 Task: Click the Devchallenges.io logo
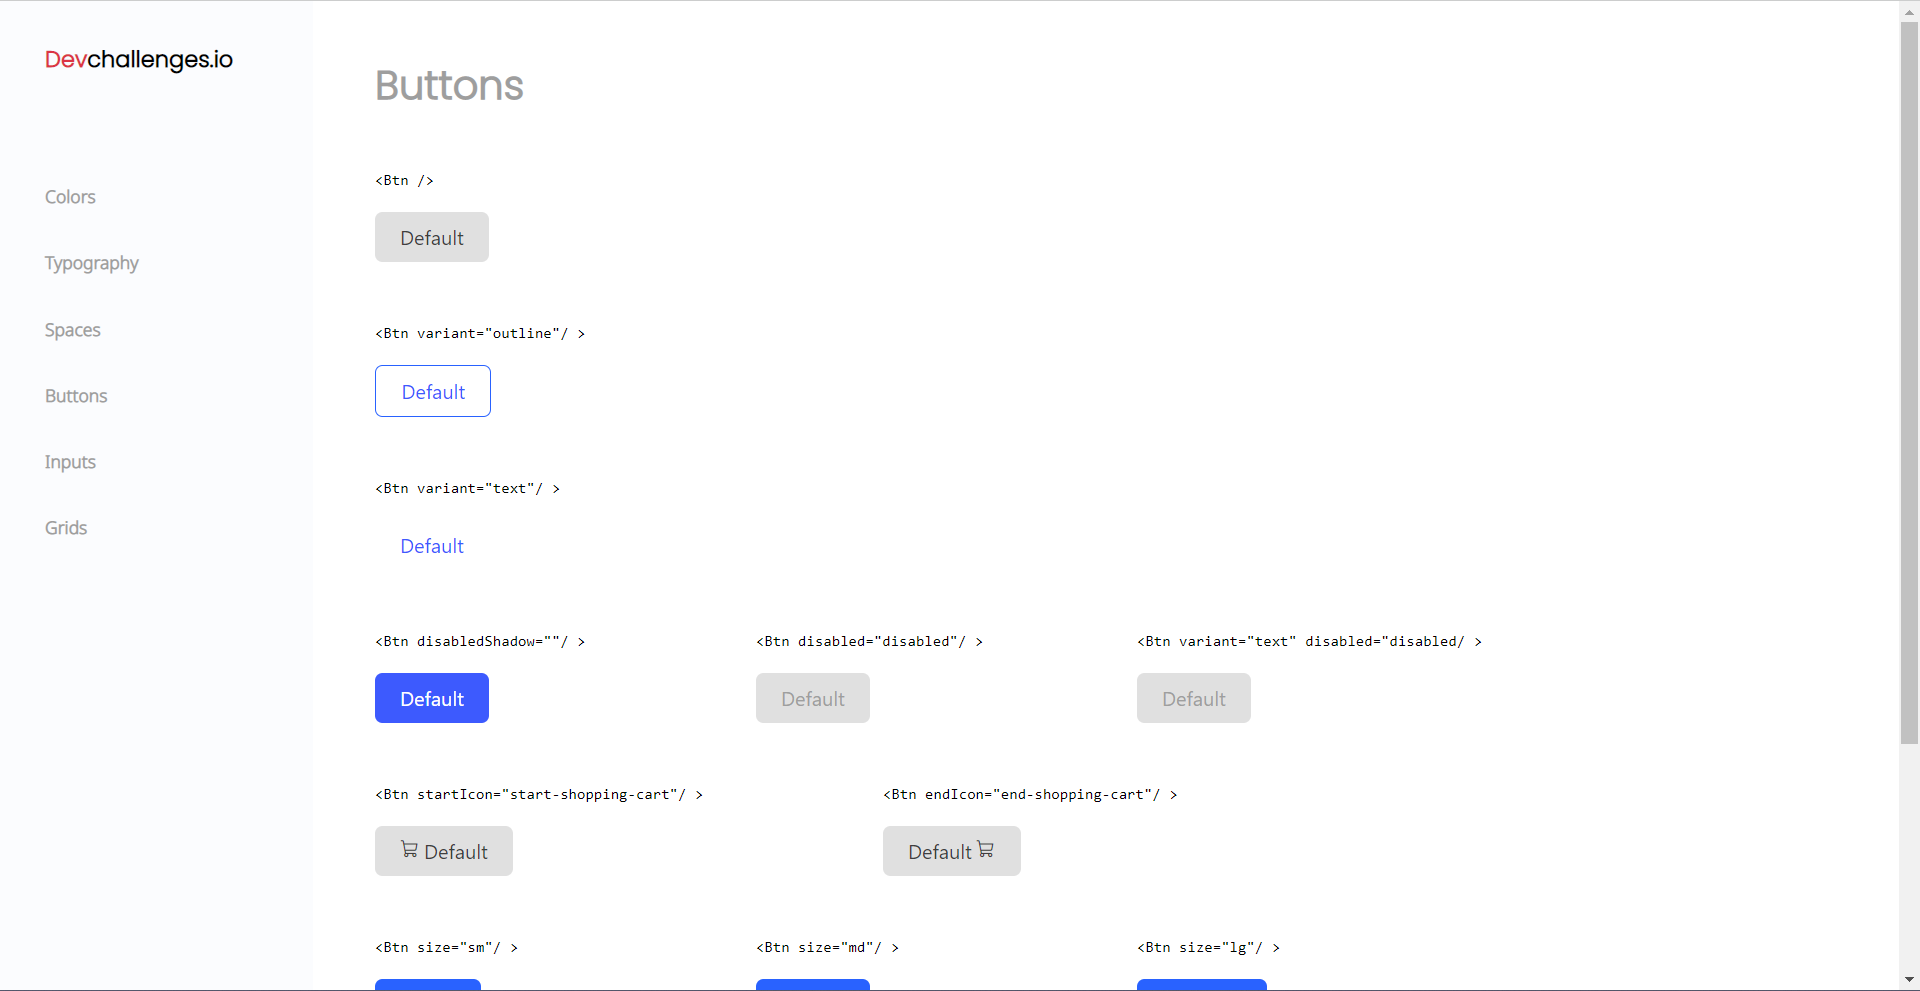pyautogui.click(x=138, y=60)
